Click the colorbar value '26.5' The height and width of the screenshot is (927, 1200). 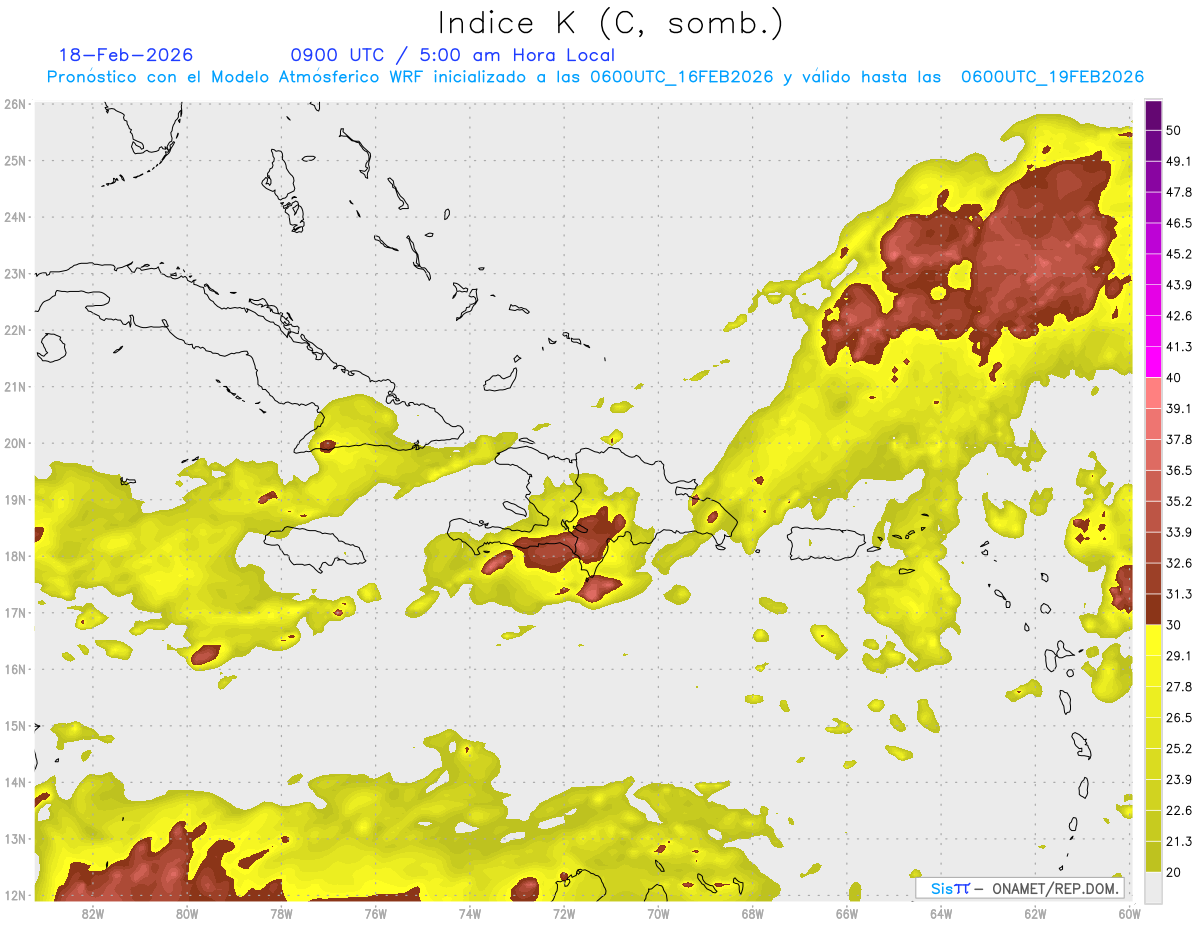point(1178,718)
